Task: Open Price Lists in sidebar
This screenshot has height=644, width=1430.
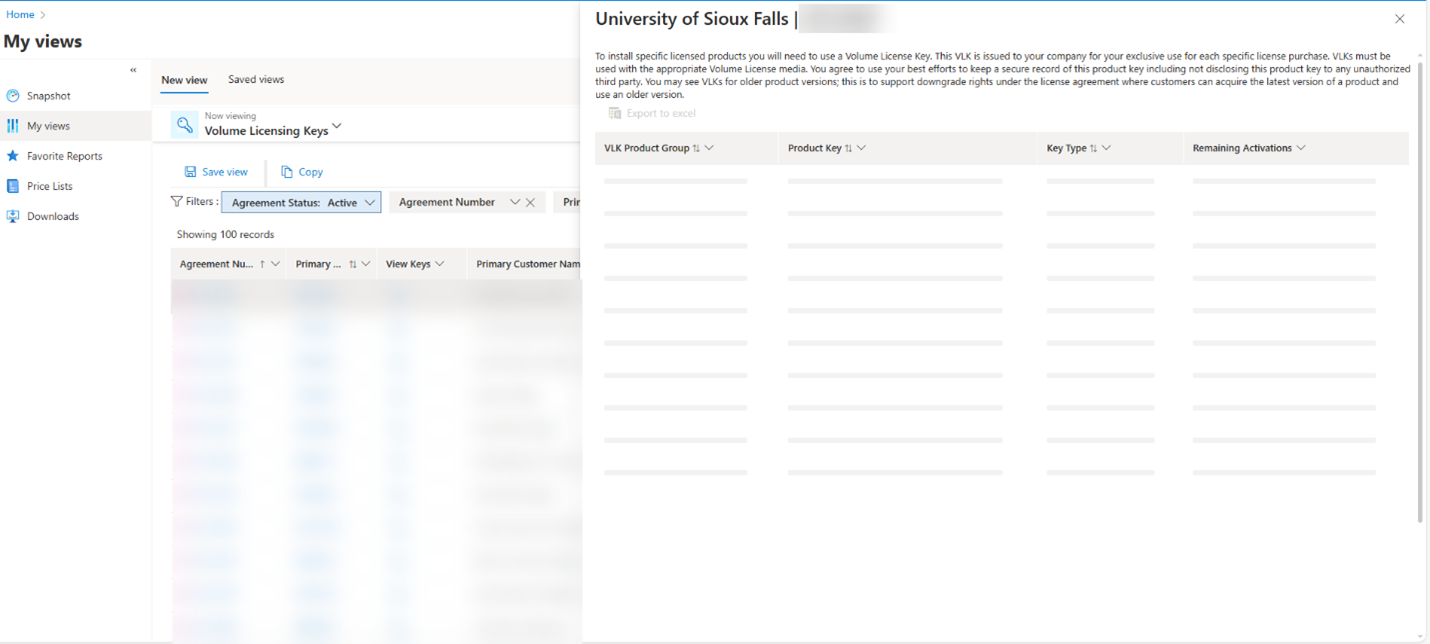Action: click(x=49, y=186)
